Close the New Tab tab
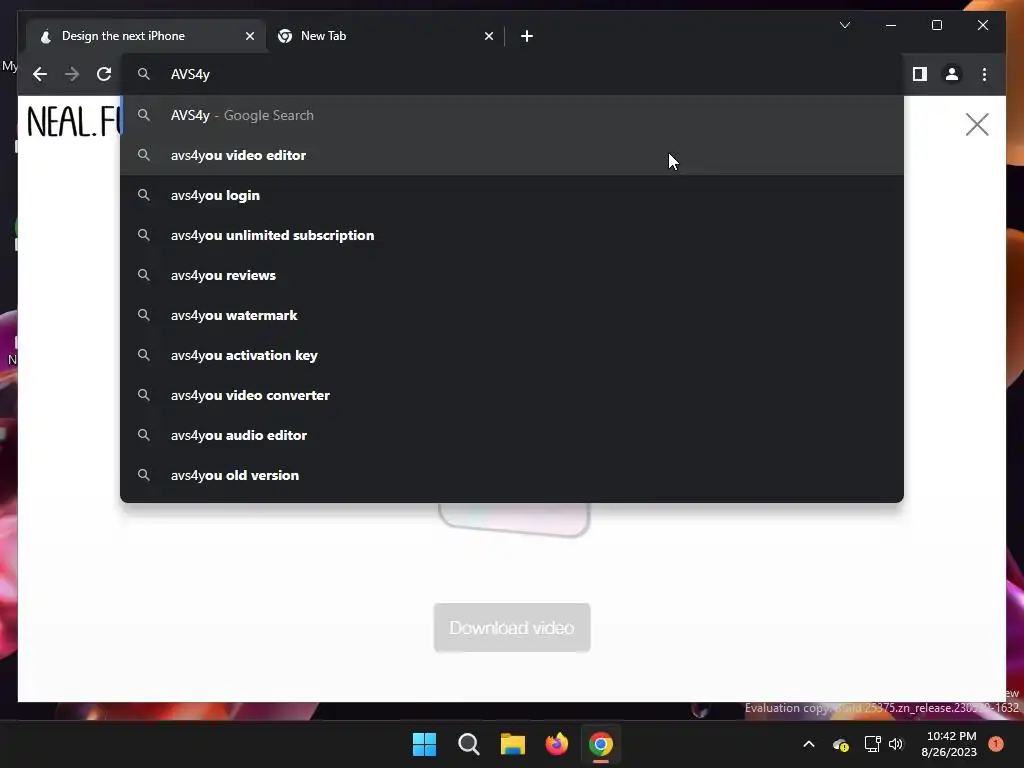Viewport: 1024px width, 768px height. 488,36
